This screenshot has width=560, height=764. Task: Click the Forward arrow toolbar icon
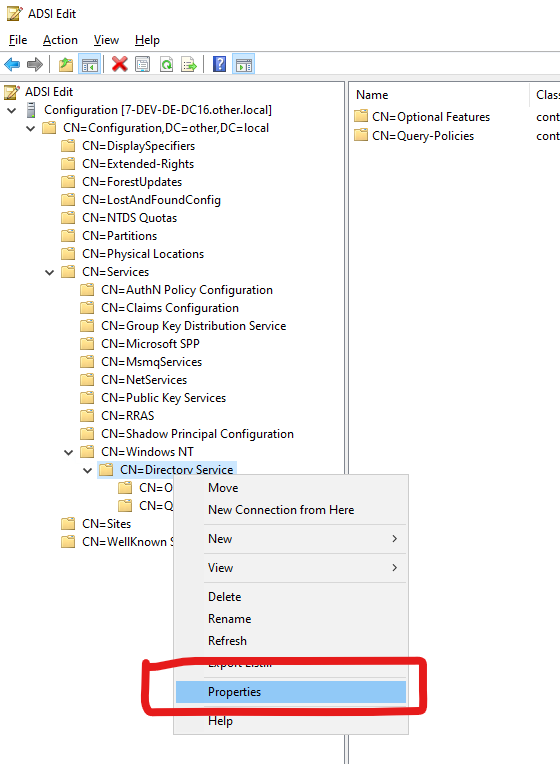(x=35, y=64)
